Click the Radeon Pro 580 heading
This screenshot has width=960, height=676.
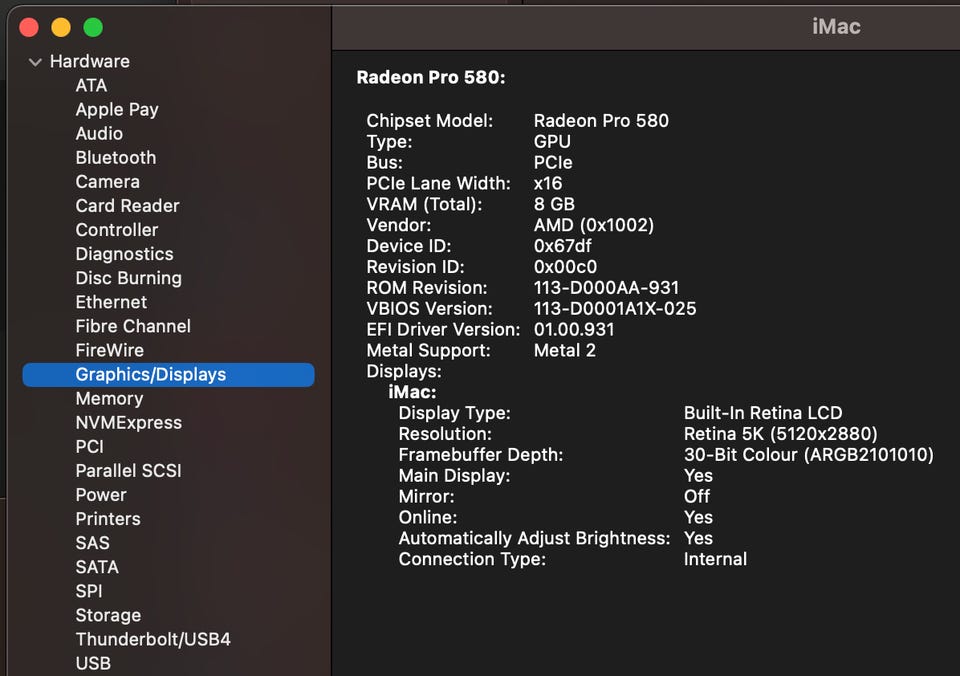431,77
